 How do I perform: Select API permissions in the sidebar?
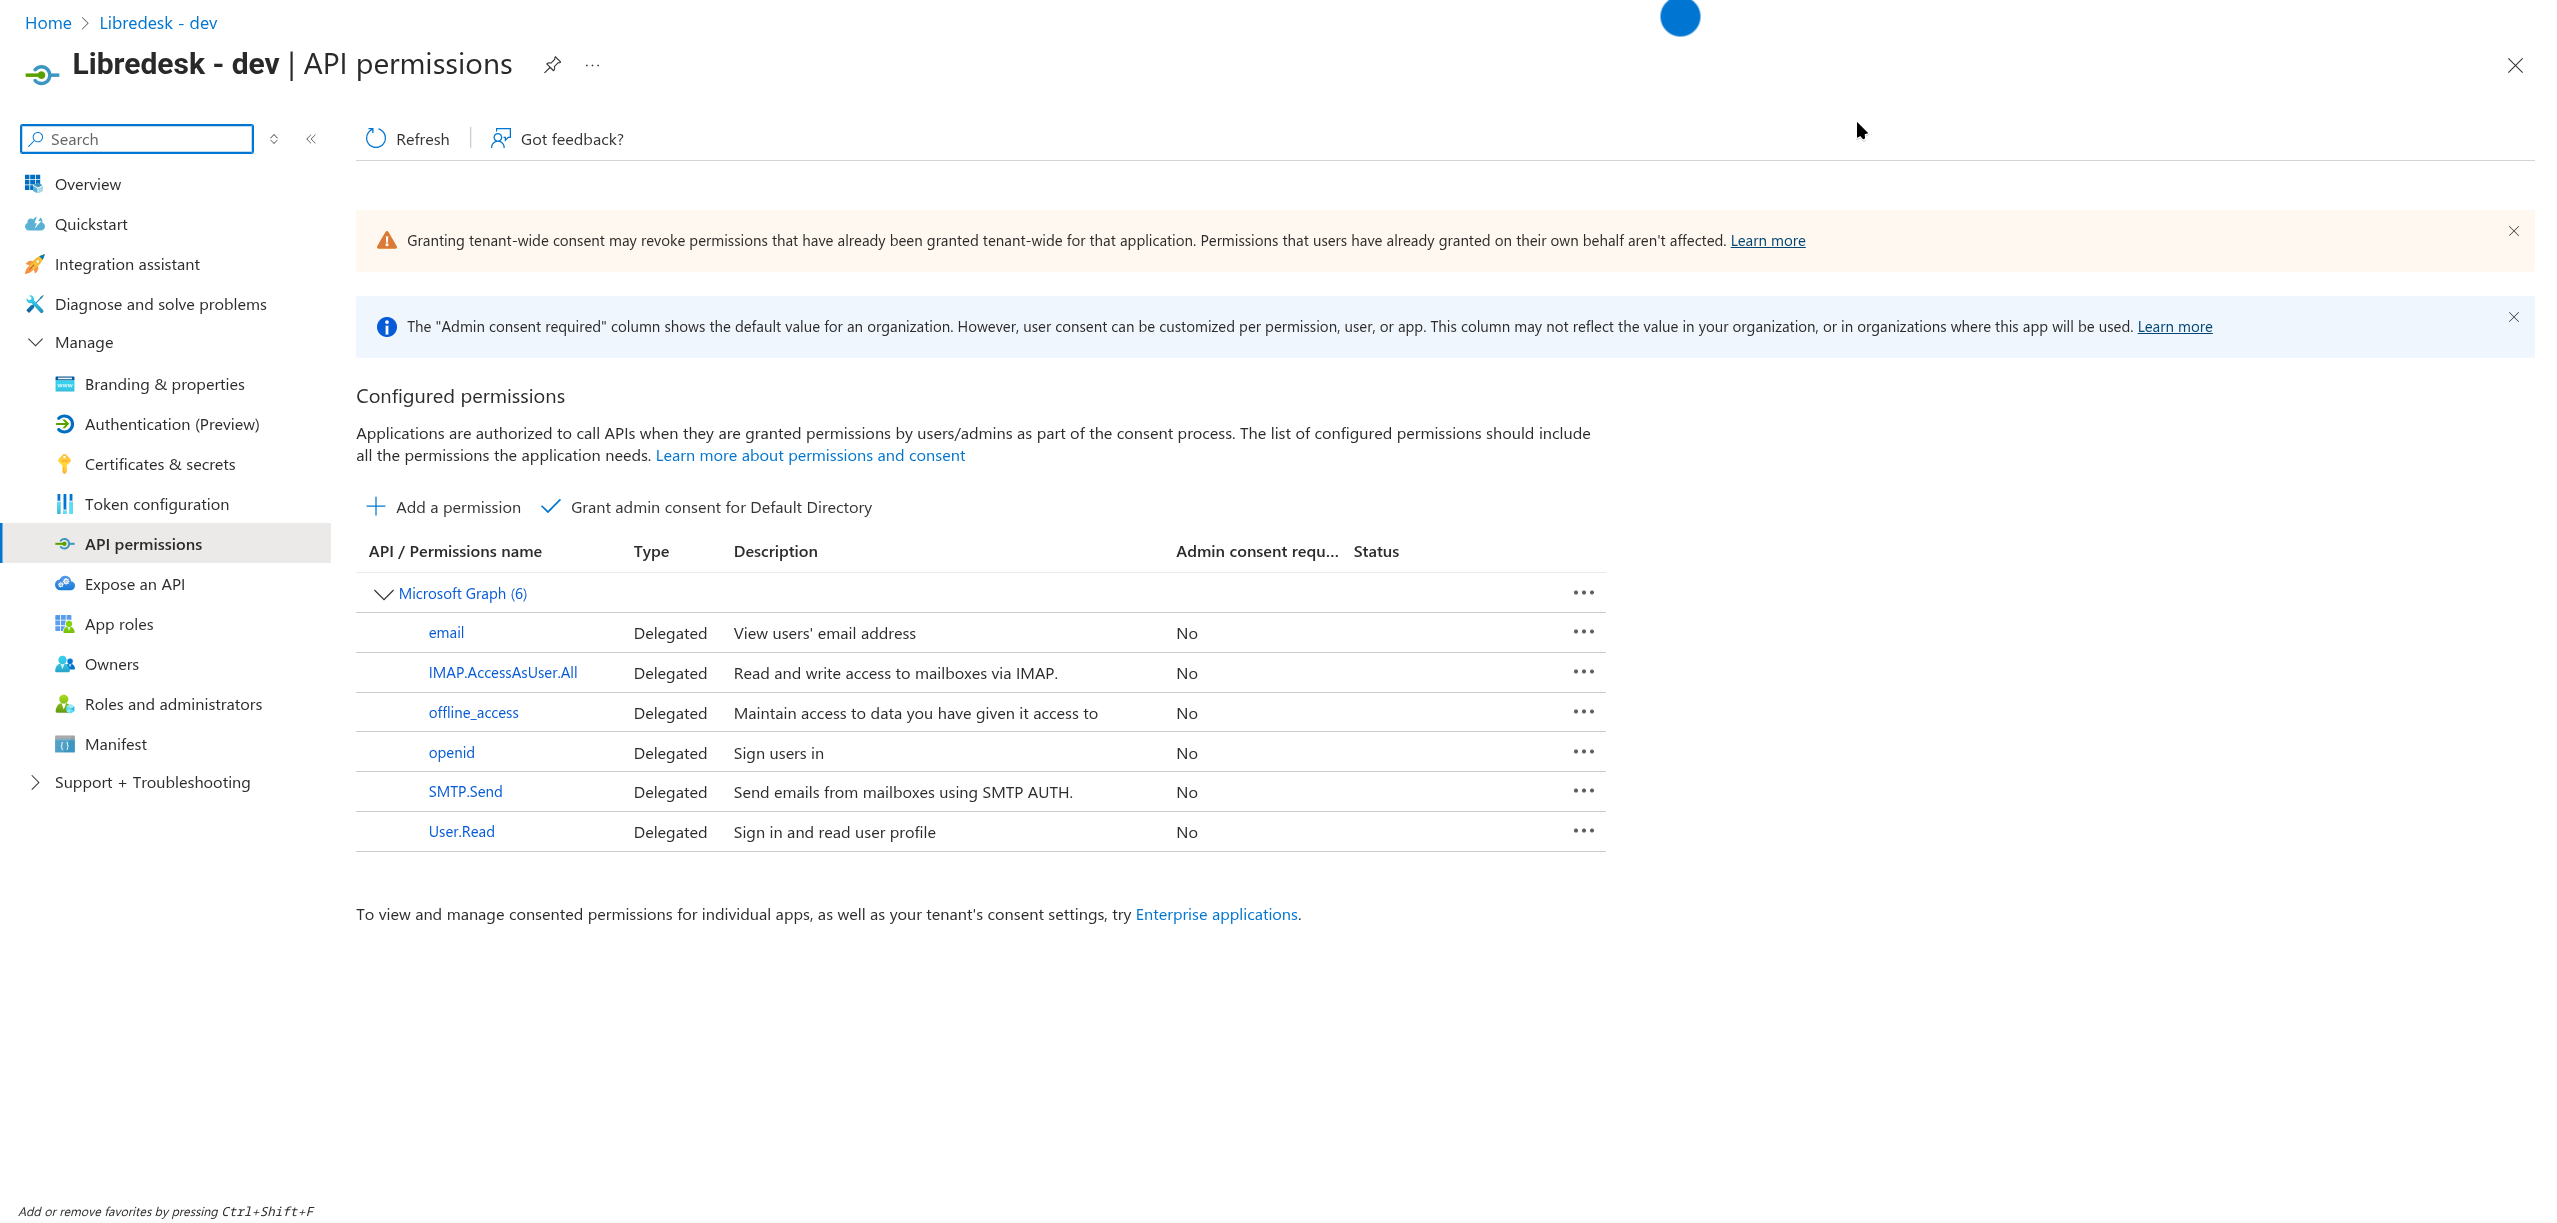click(x=166, y=544)
